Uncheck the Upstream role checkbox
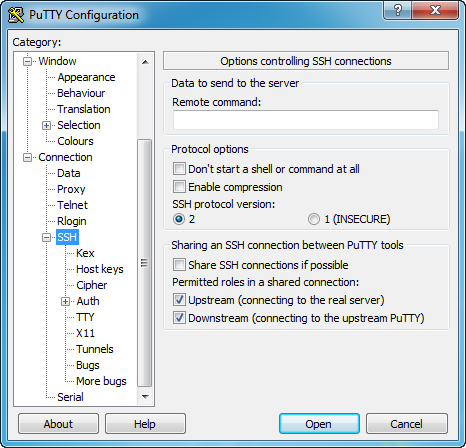Image resolution: width=466 pixels, height=448 pixels. [179, 300]
